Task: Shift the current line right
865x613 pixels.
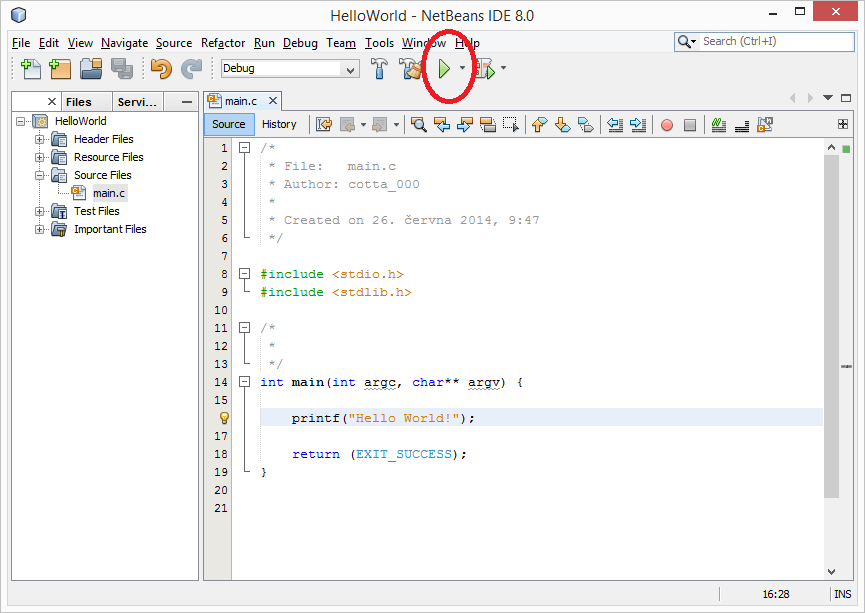Action: pyautogui.click(x=638, y=124)
